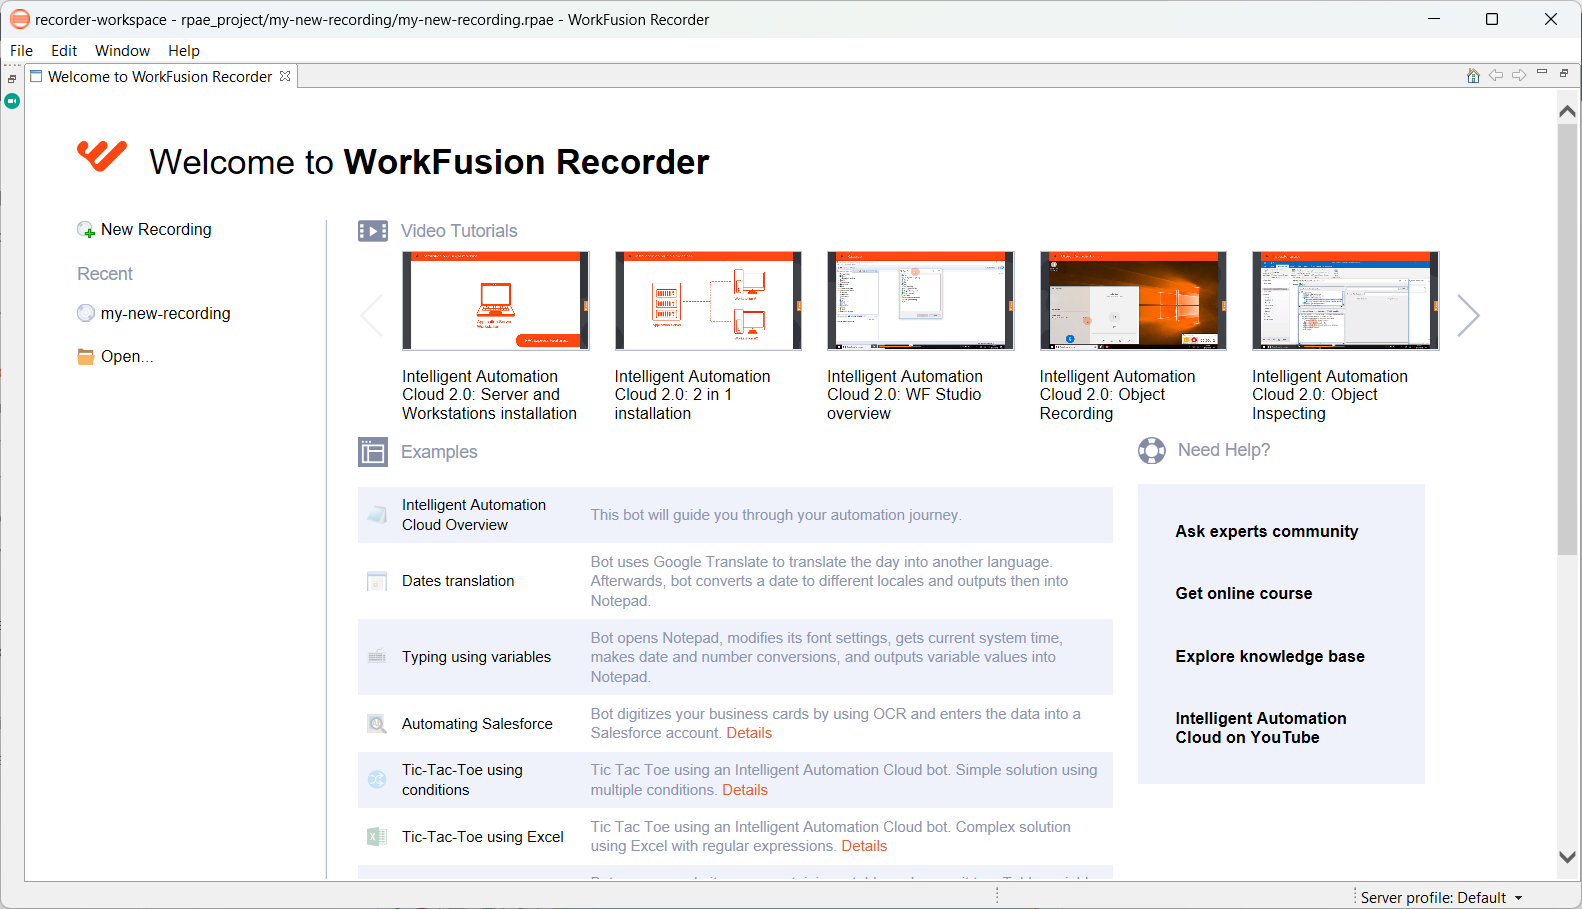1582x909 pixels.
Task: Click the vertical scrollbar thumb
Action: click(1567, 339)
